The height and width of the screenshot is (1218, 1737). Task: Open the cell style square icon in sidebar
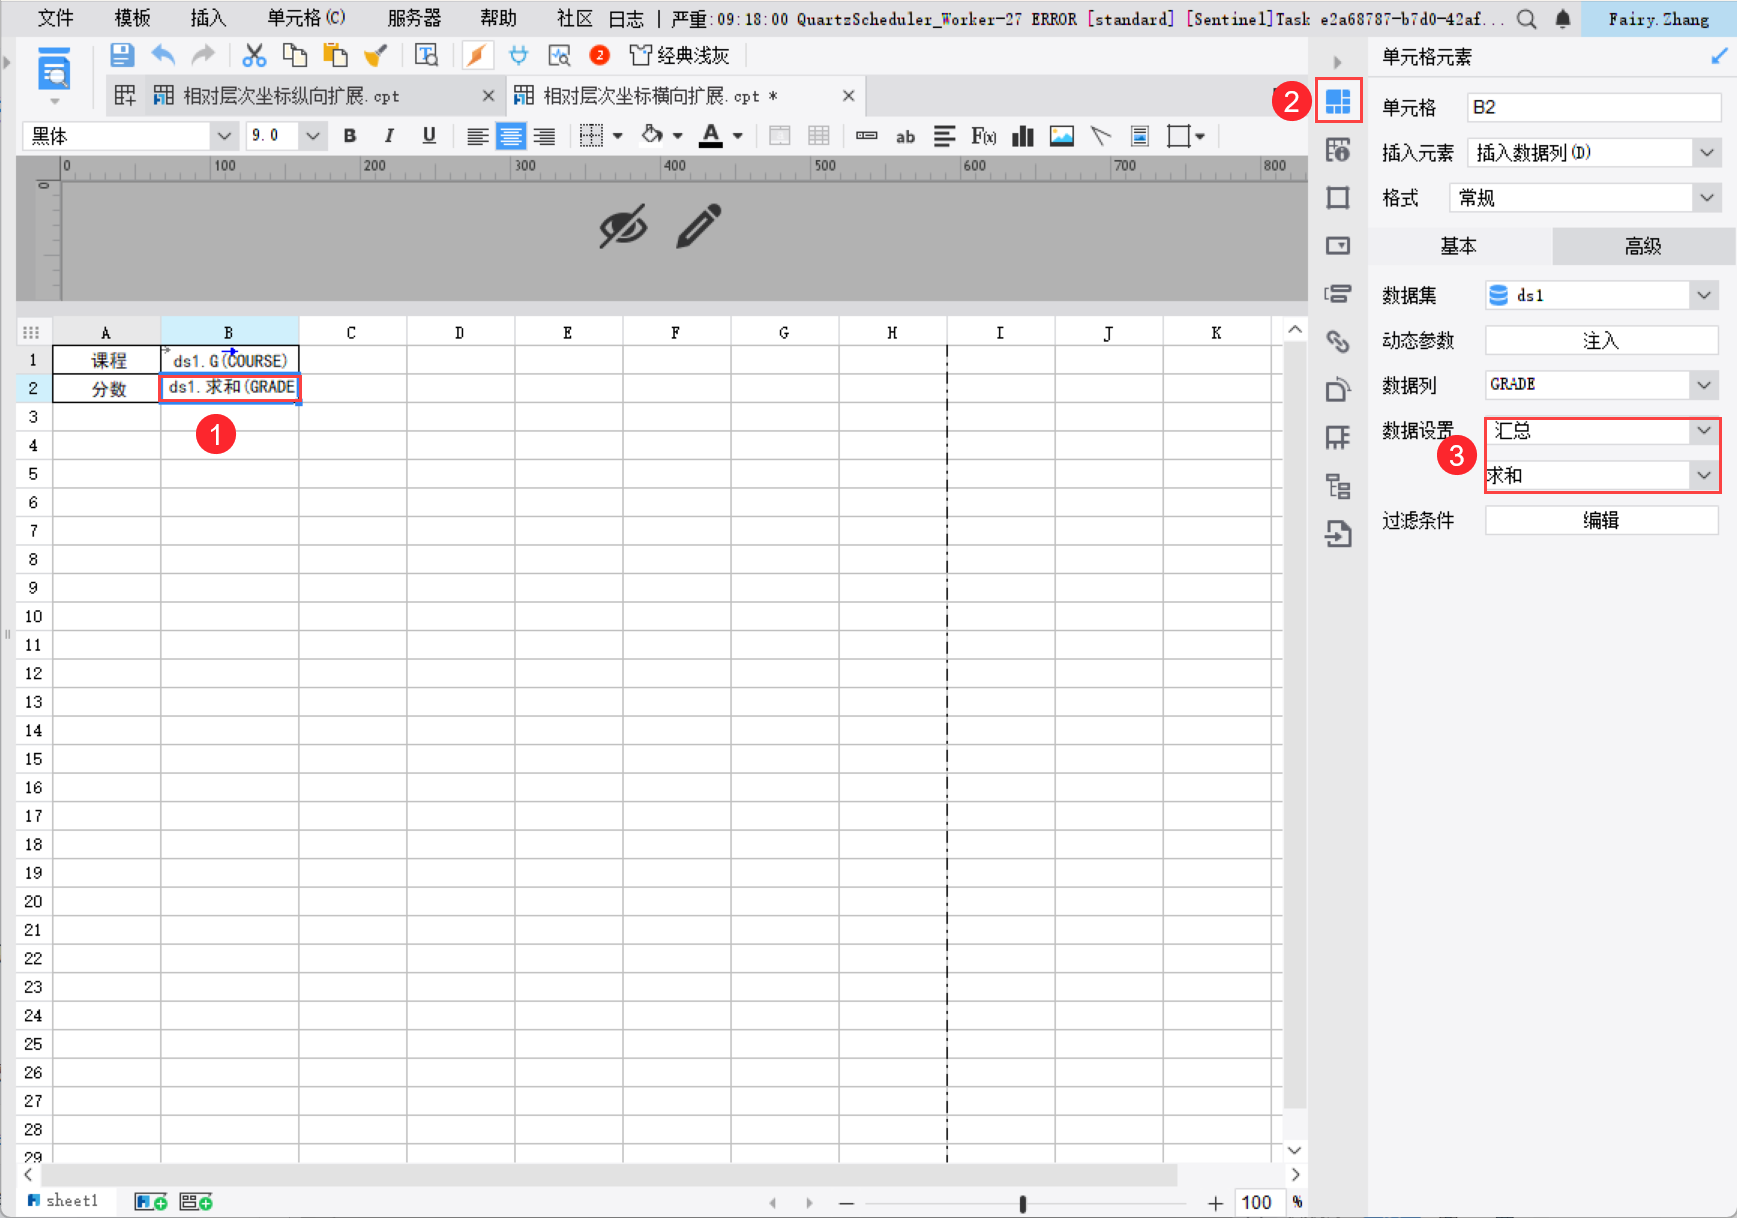click(1338, 198)
